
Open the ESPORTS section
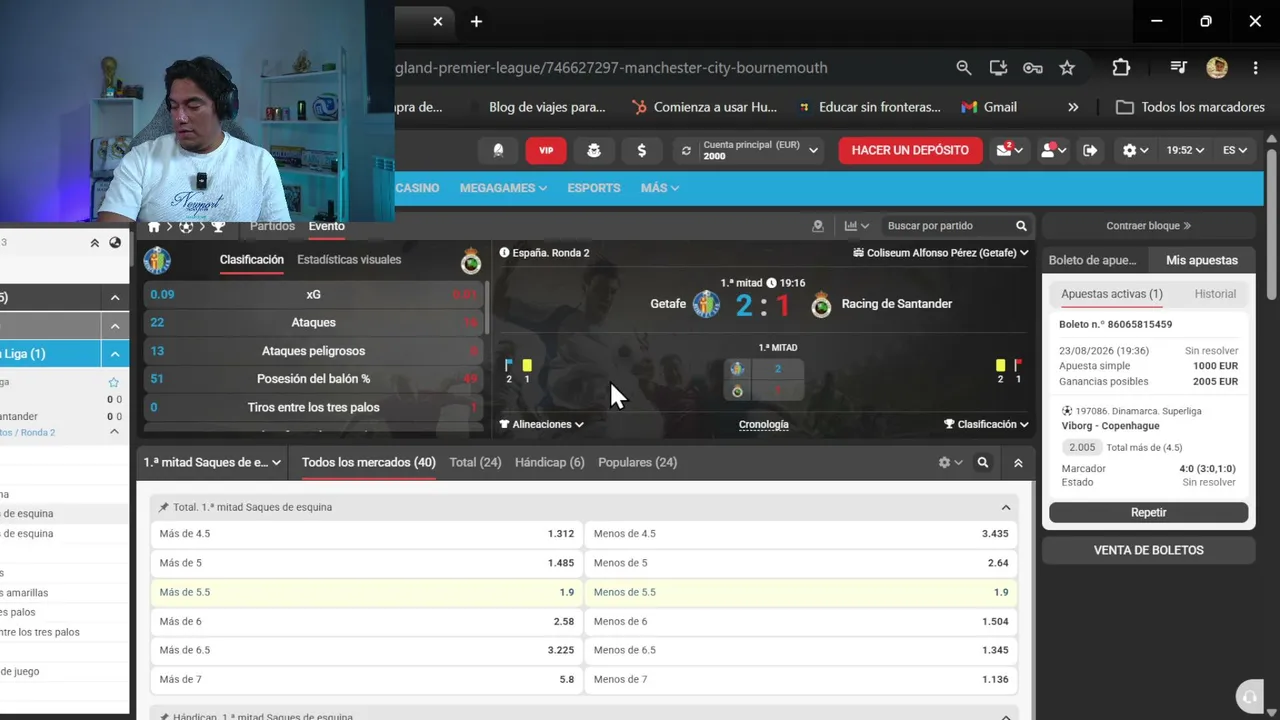(594, 188)
